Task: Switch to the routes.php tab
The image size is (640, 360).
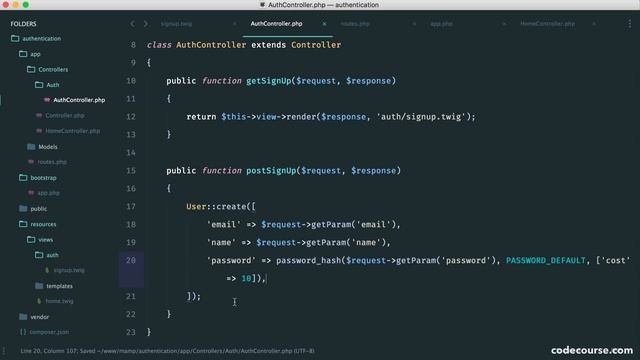Action: click(355, 24)
